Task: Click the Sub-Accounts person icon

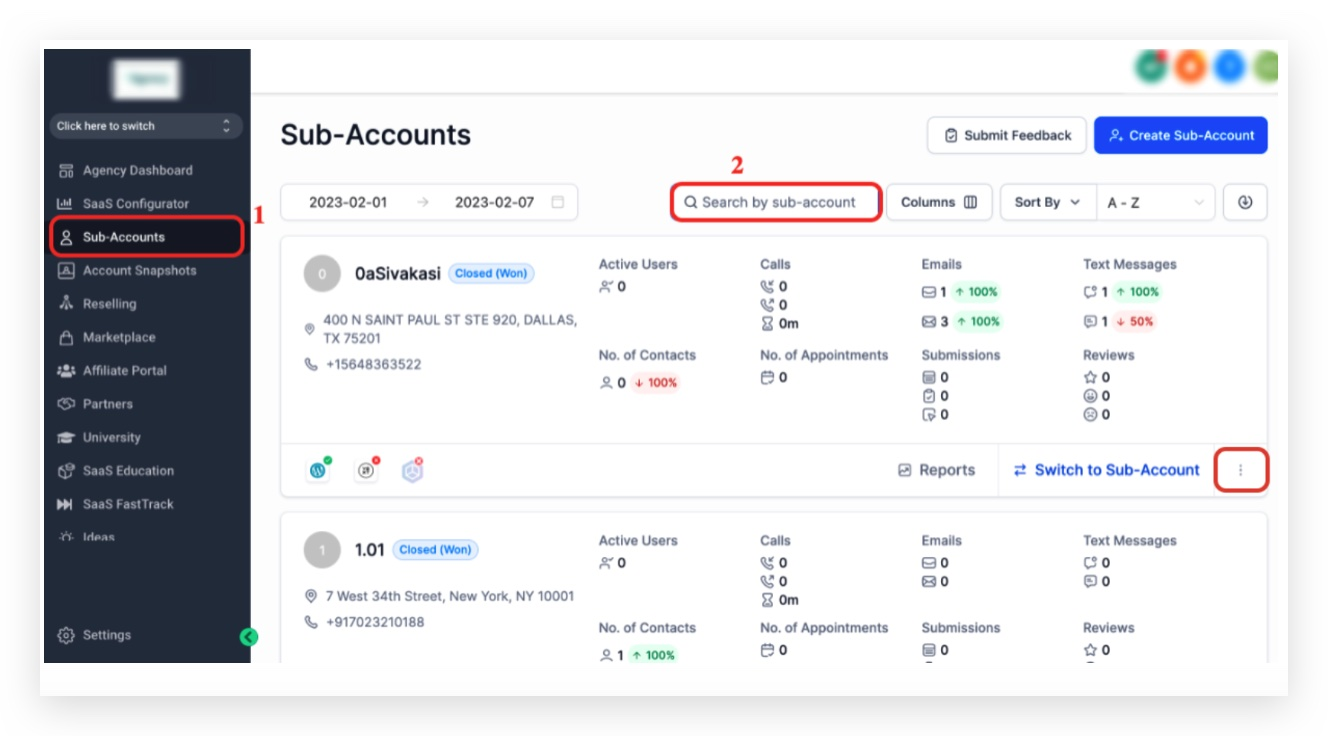Action: 66,237
